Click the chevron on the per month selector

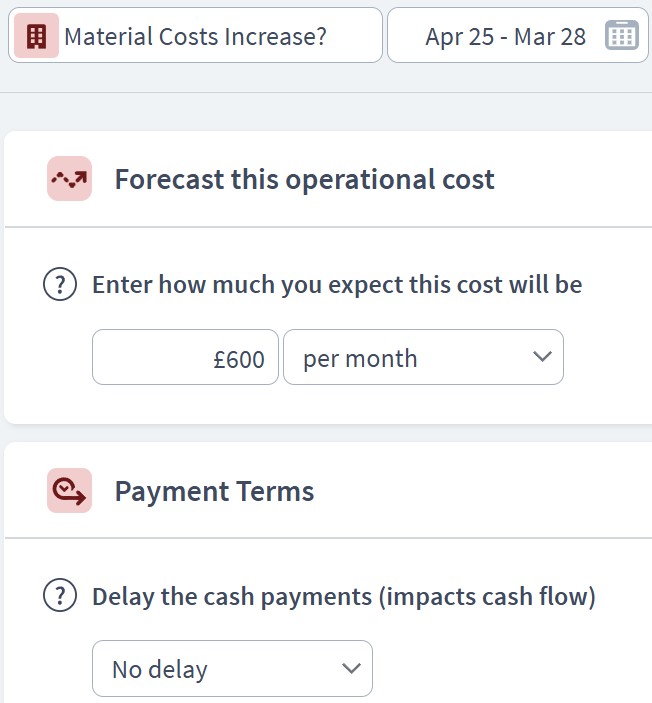(542, 357)
